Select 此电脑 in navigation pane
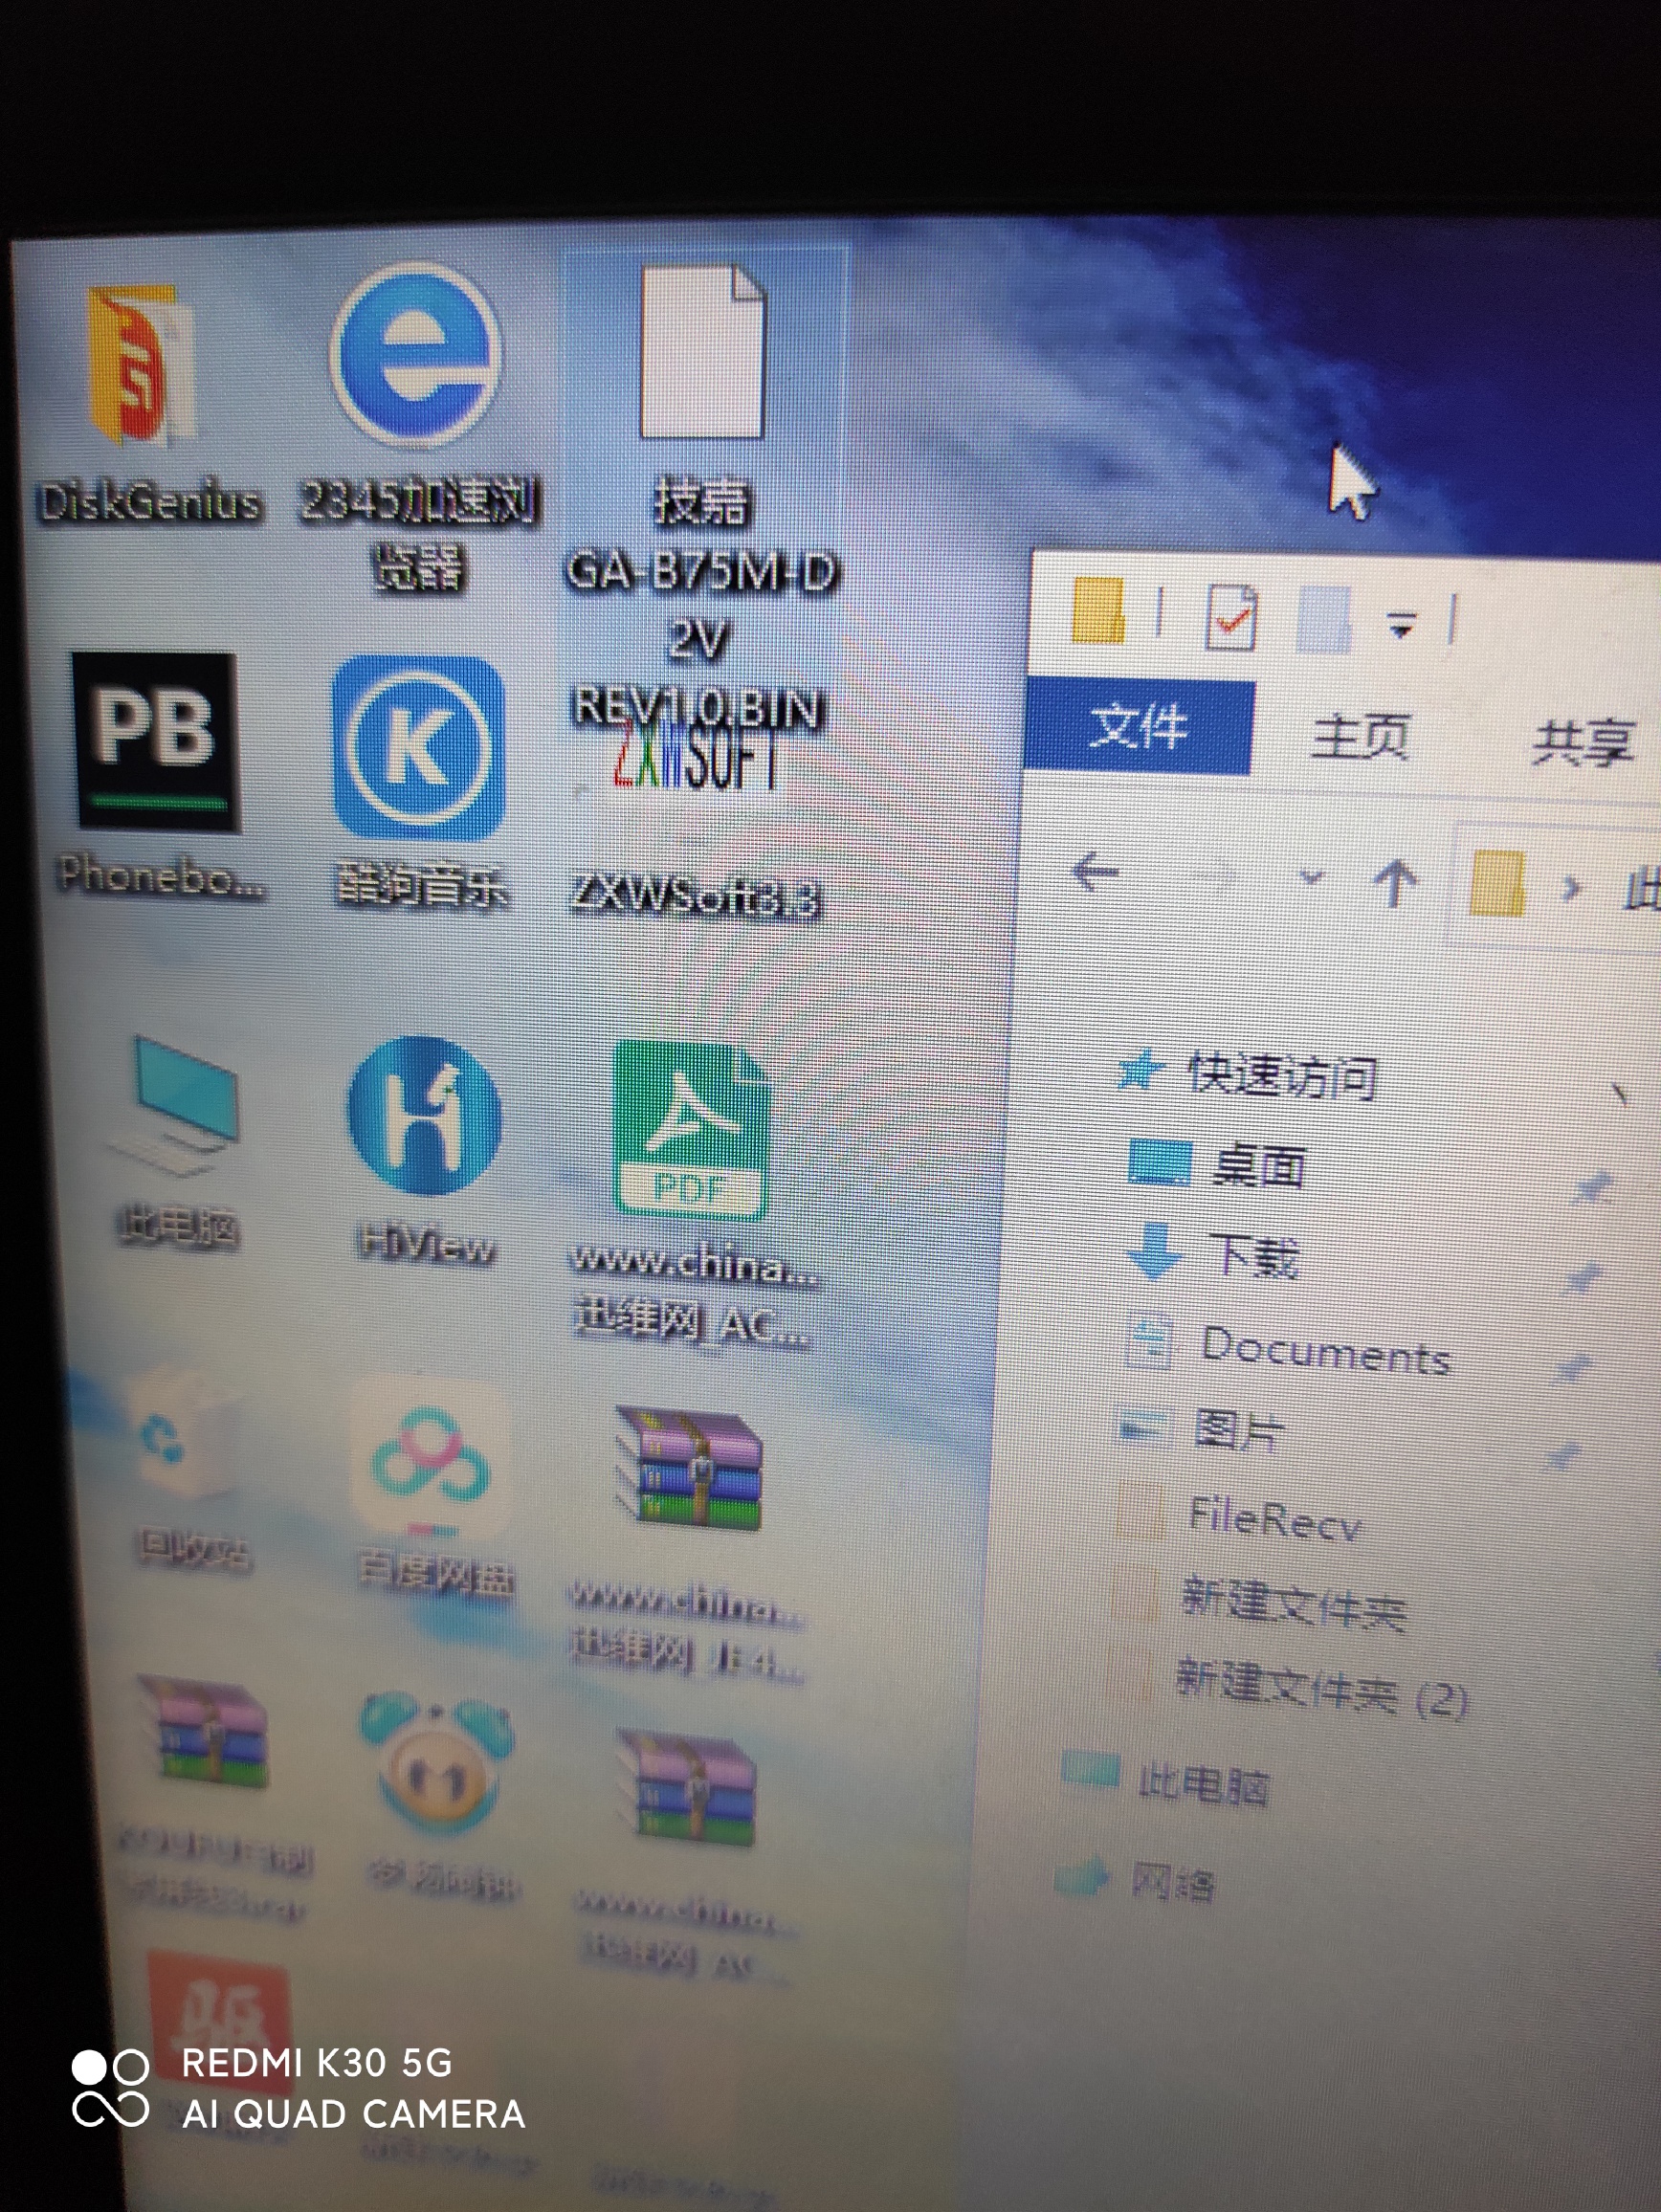 click(1203, 1785)
